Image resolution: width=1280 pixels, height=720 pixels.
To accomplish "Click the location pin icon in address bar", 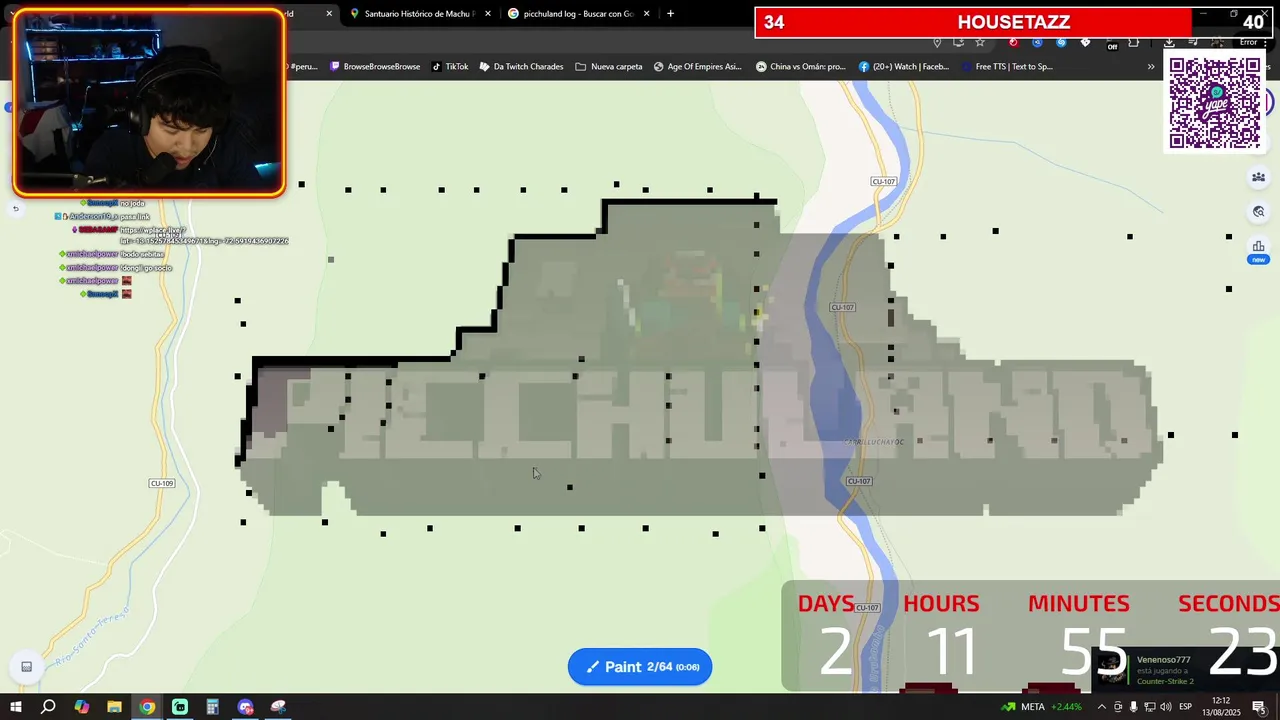I will click(x=937, y=42).
